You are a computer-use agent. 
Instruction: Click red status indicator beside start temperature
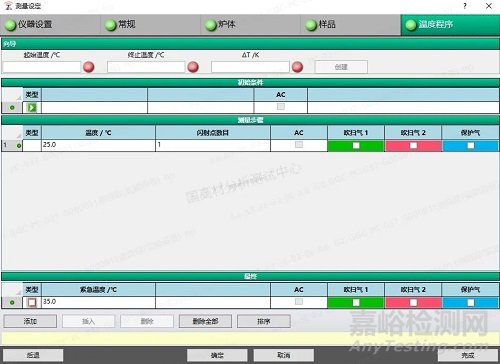[x=89, y=67]
